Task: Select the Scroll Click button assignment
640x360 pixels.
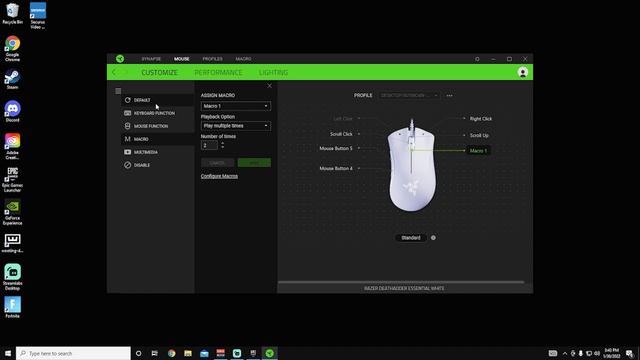Action: click(341, 134)
